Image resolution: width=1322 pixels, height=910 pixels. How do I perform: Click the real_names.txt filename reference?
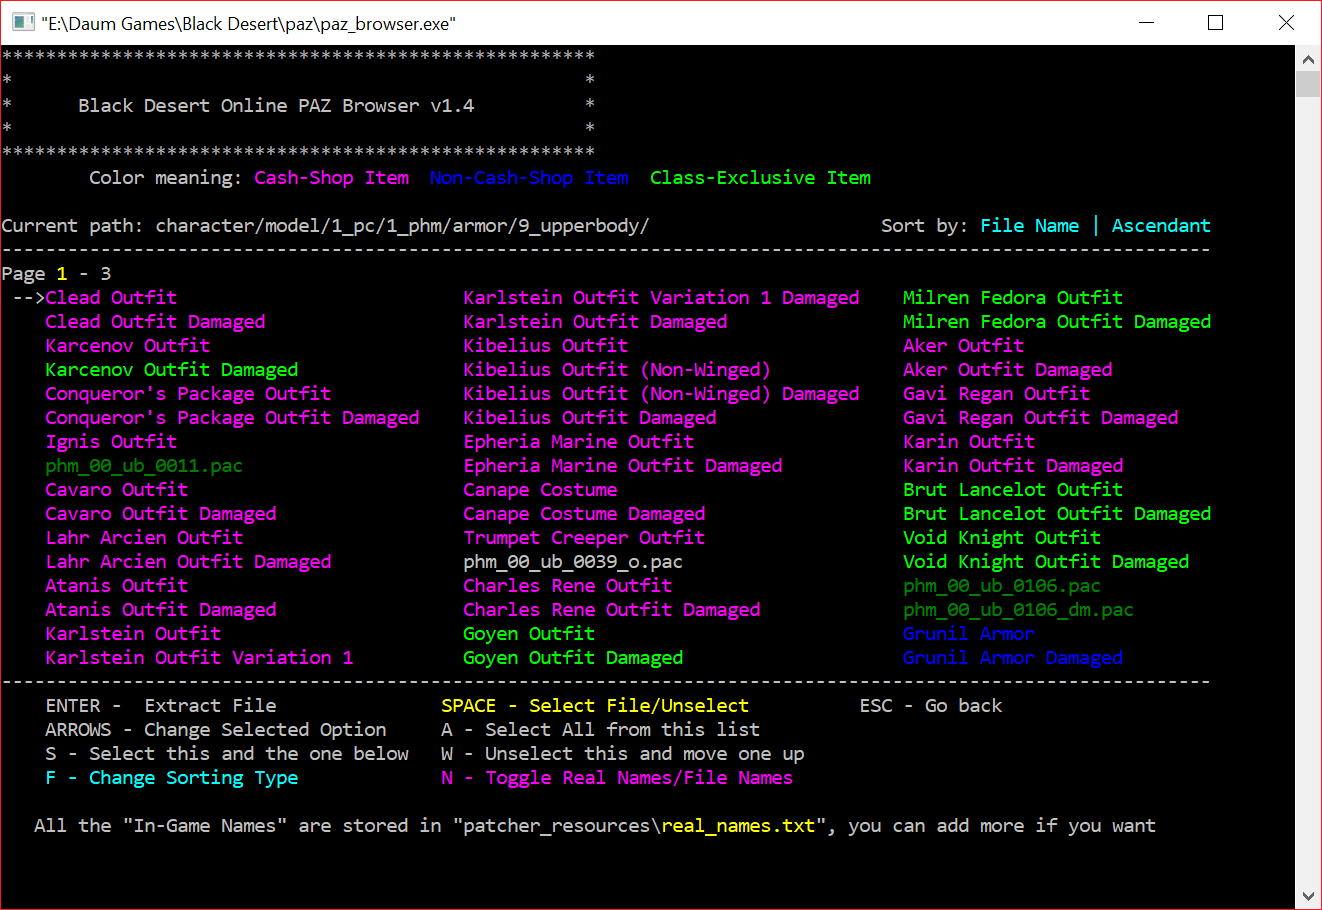(x=740, y=825)
